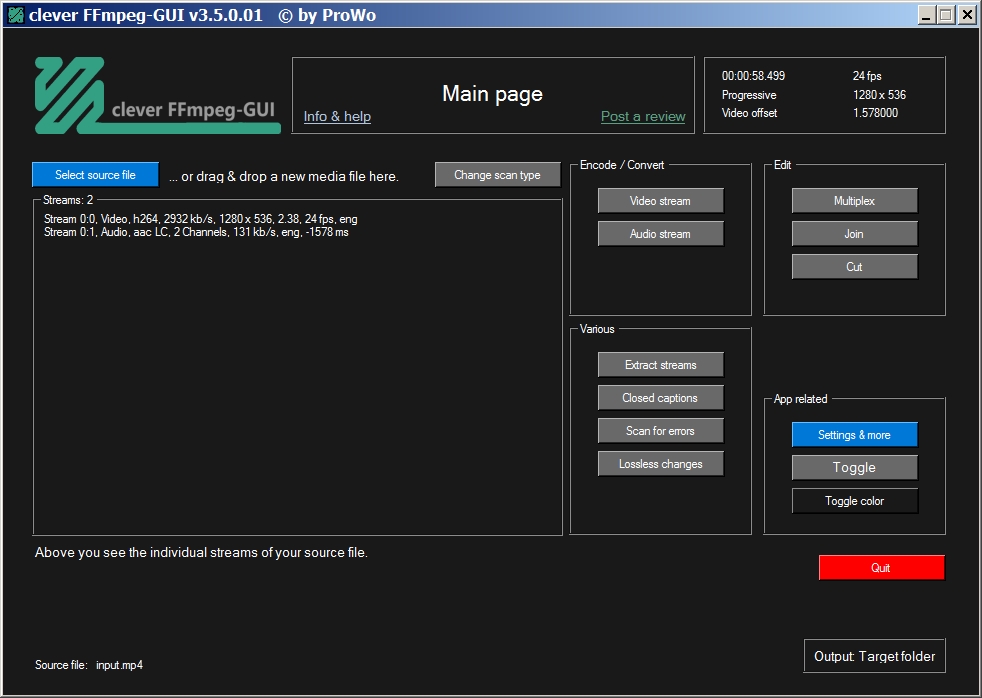Click the Toggle color button
The height and width of the screenshot is (698, 982).
click(x=854, y=501)
